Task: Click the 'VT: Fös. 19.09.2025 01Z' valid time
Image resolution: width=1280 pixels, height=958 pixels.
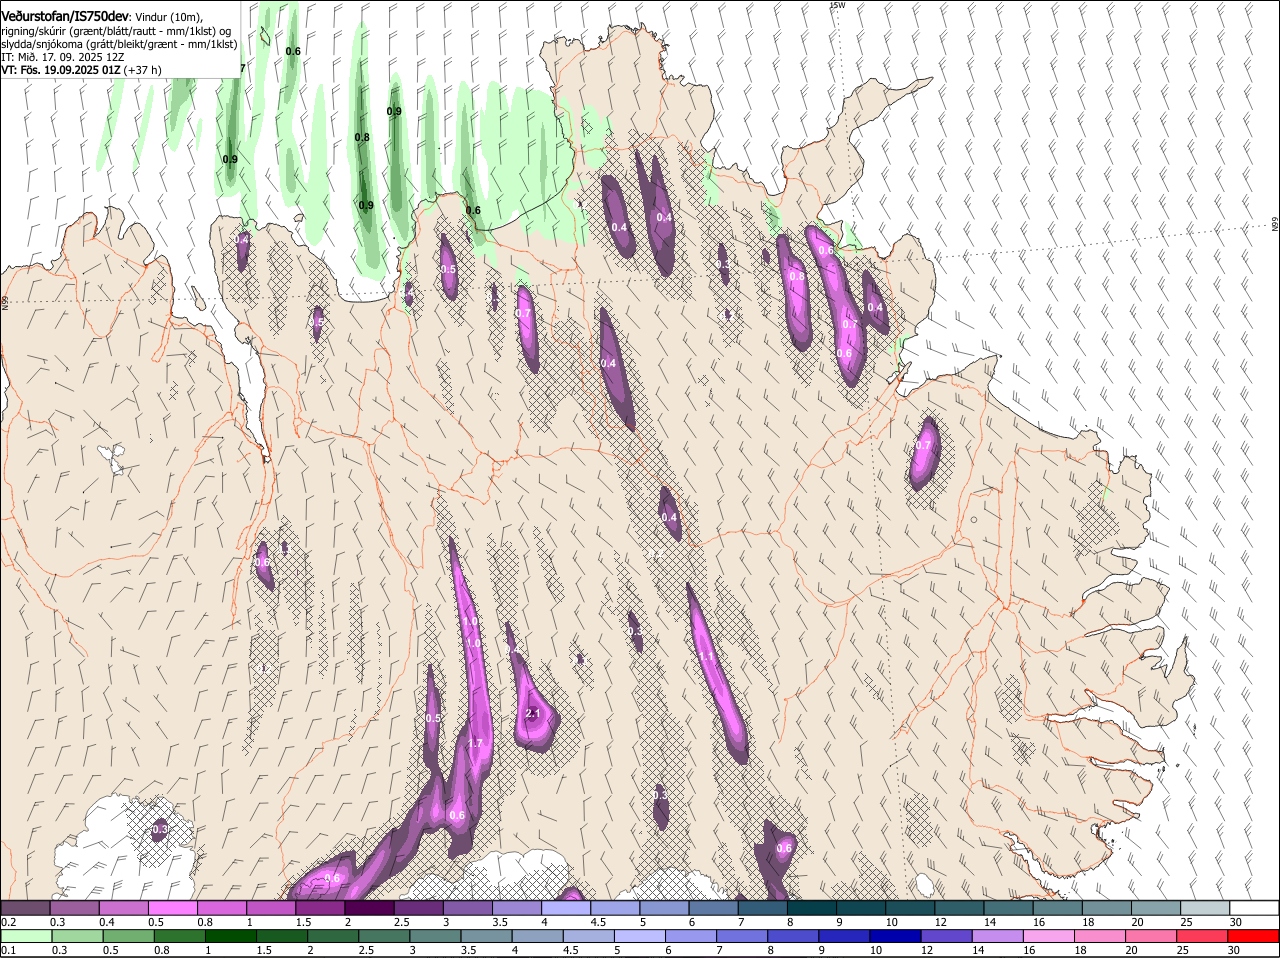Action: point(61,70)
